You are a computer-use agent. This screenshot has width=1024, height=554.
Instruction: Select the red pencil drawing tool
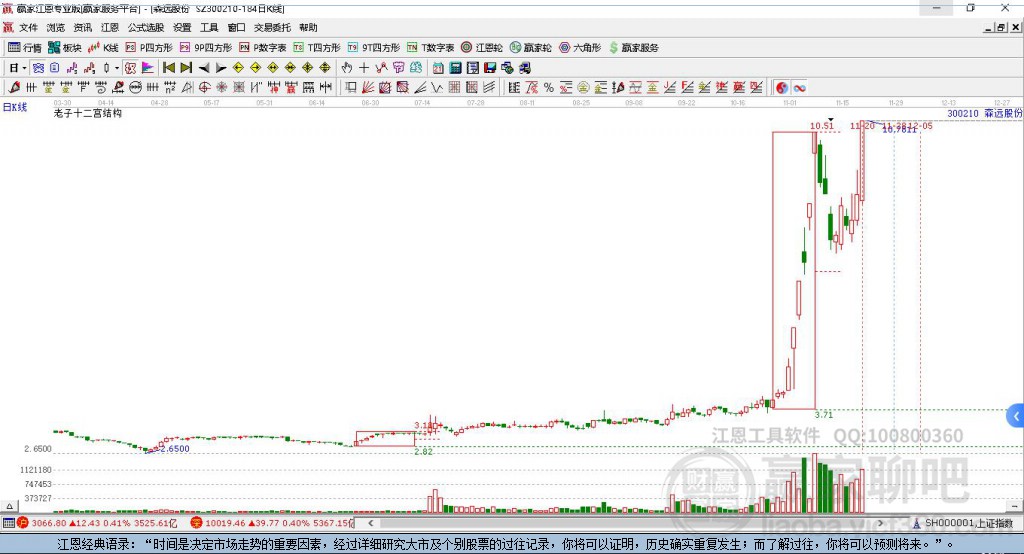pos(14,88)
